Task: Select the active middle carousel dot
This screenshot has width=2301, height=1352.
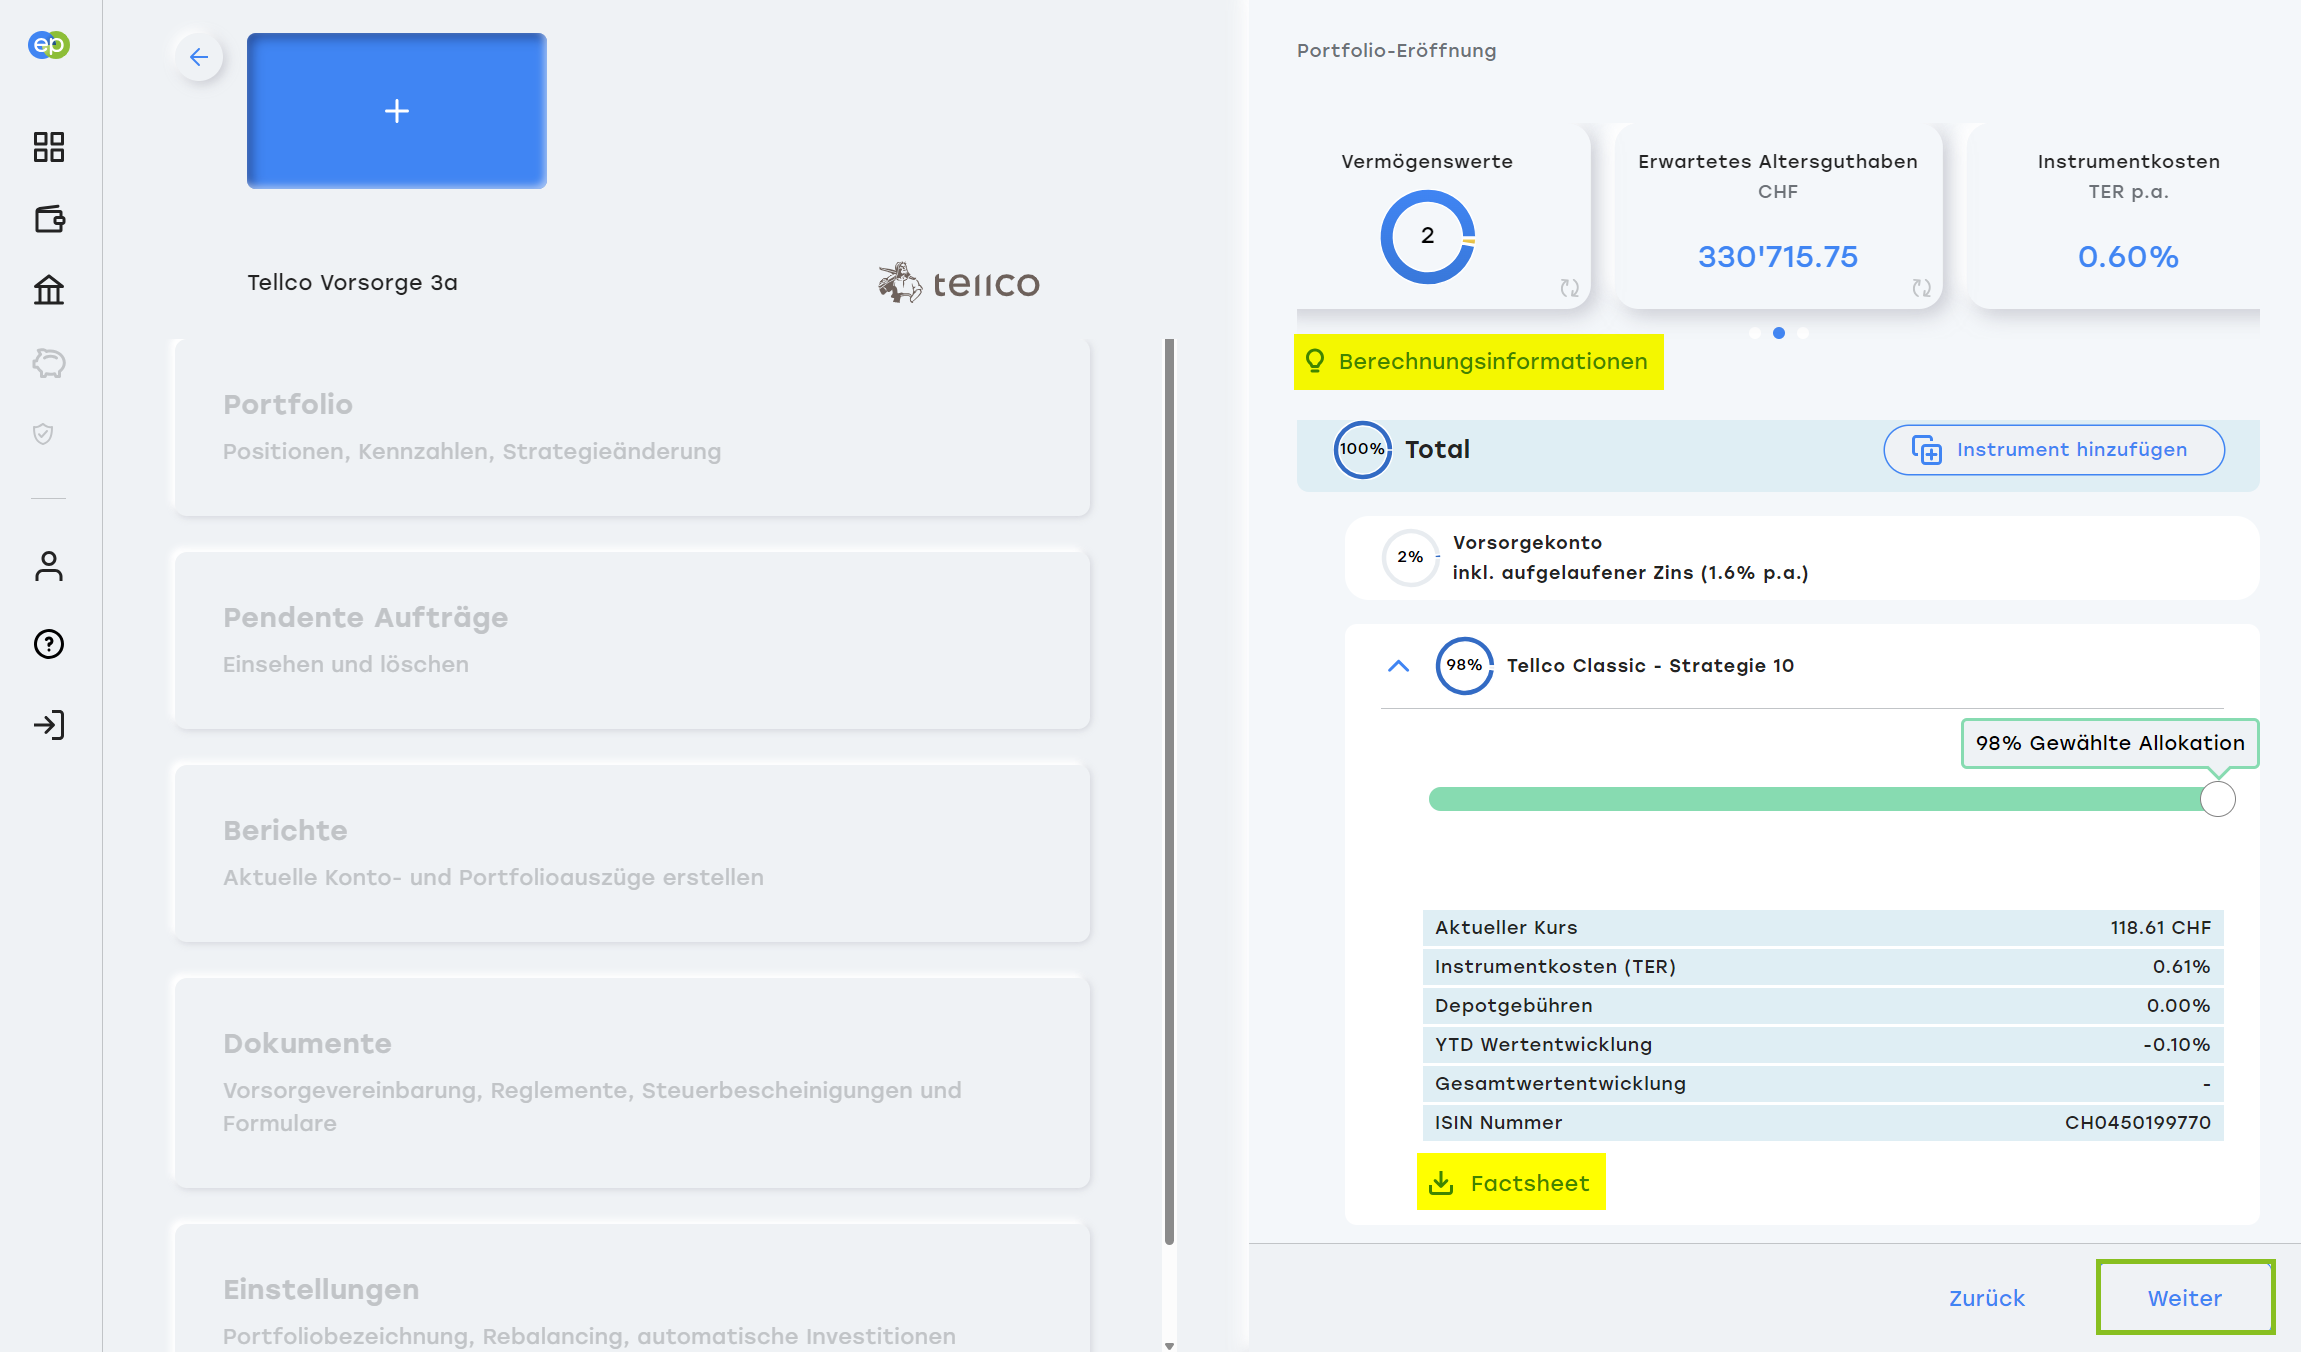Action: 1779,333
